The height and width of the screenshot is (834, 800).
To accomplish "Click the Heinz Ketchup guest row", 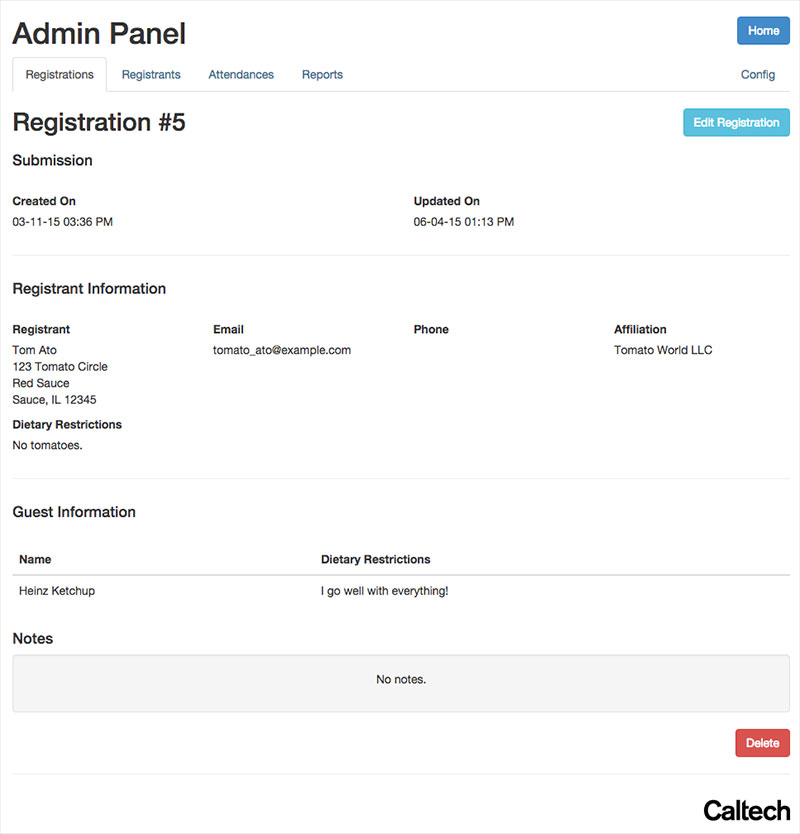I will [401, 591].
